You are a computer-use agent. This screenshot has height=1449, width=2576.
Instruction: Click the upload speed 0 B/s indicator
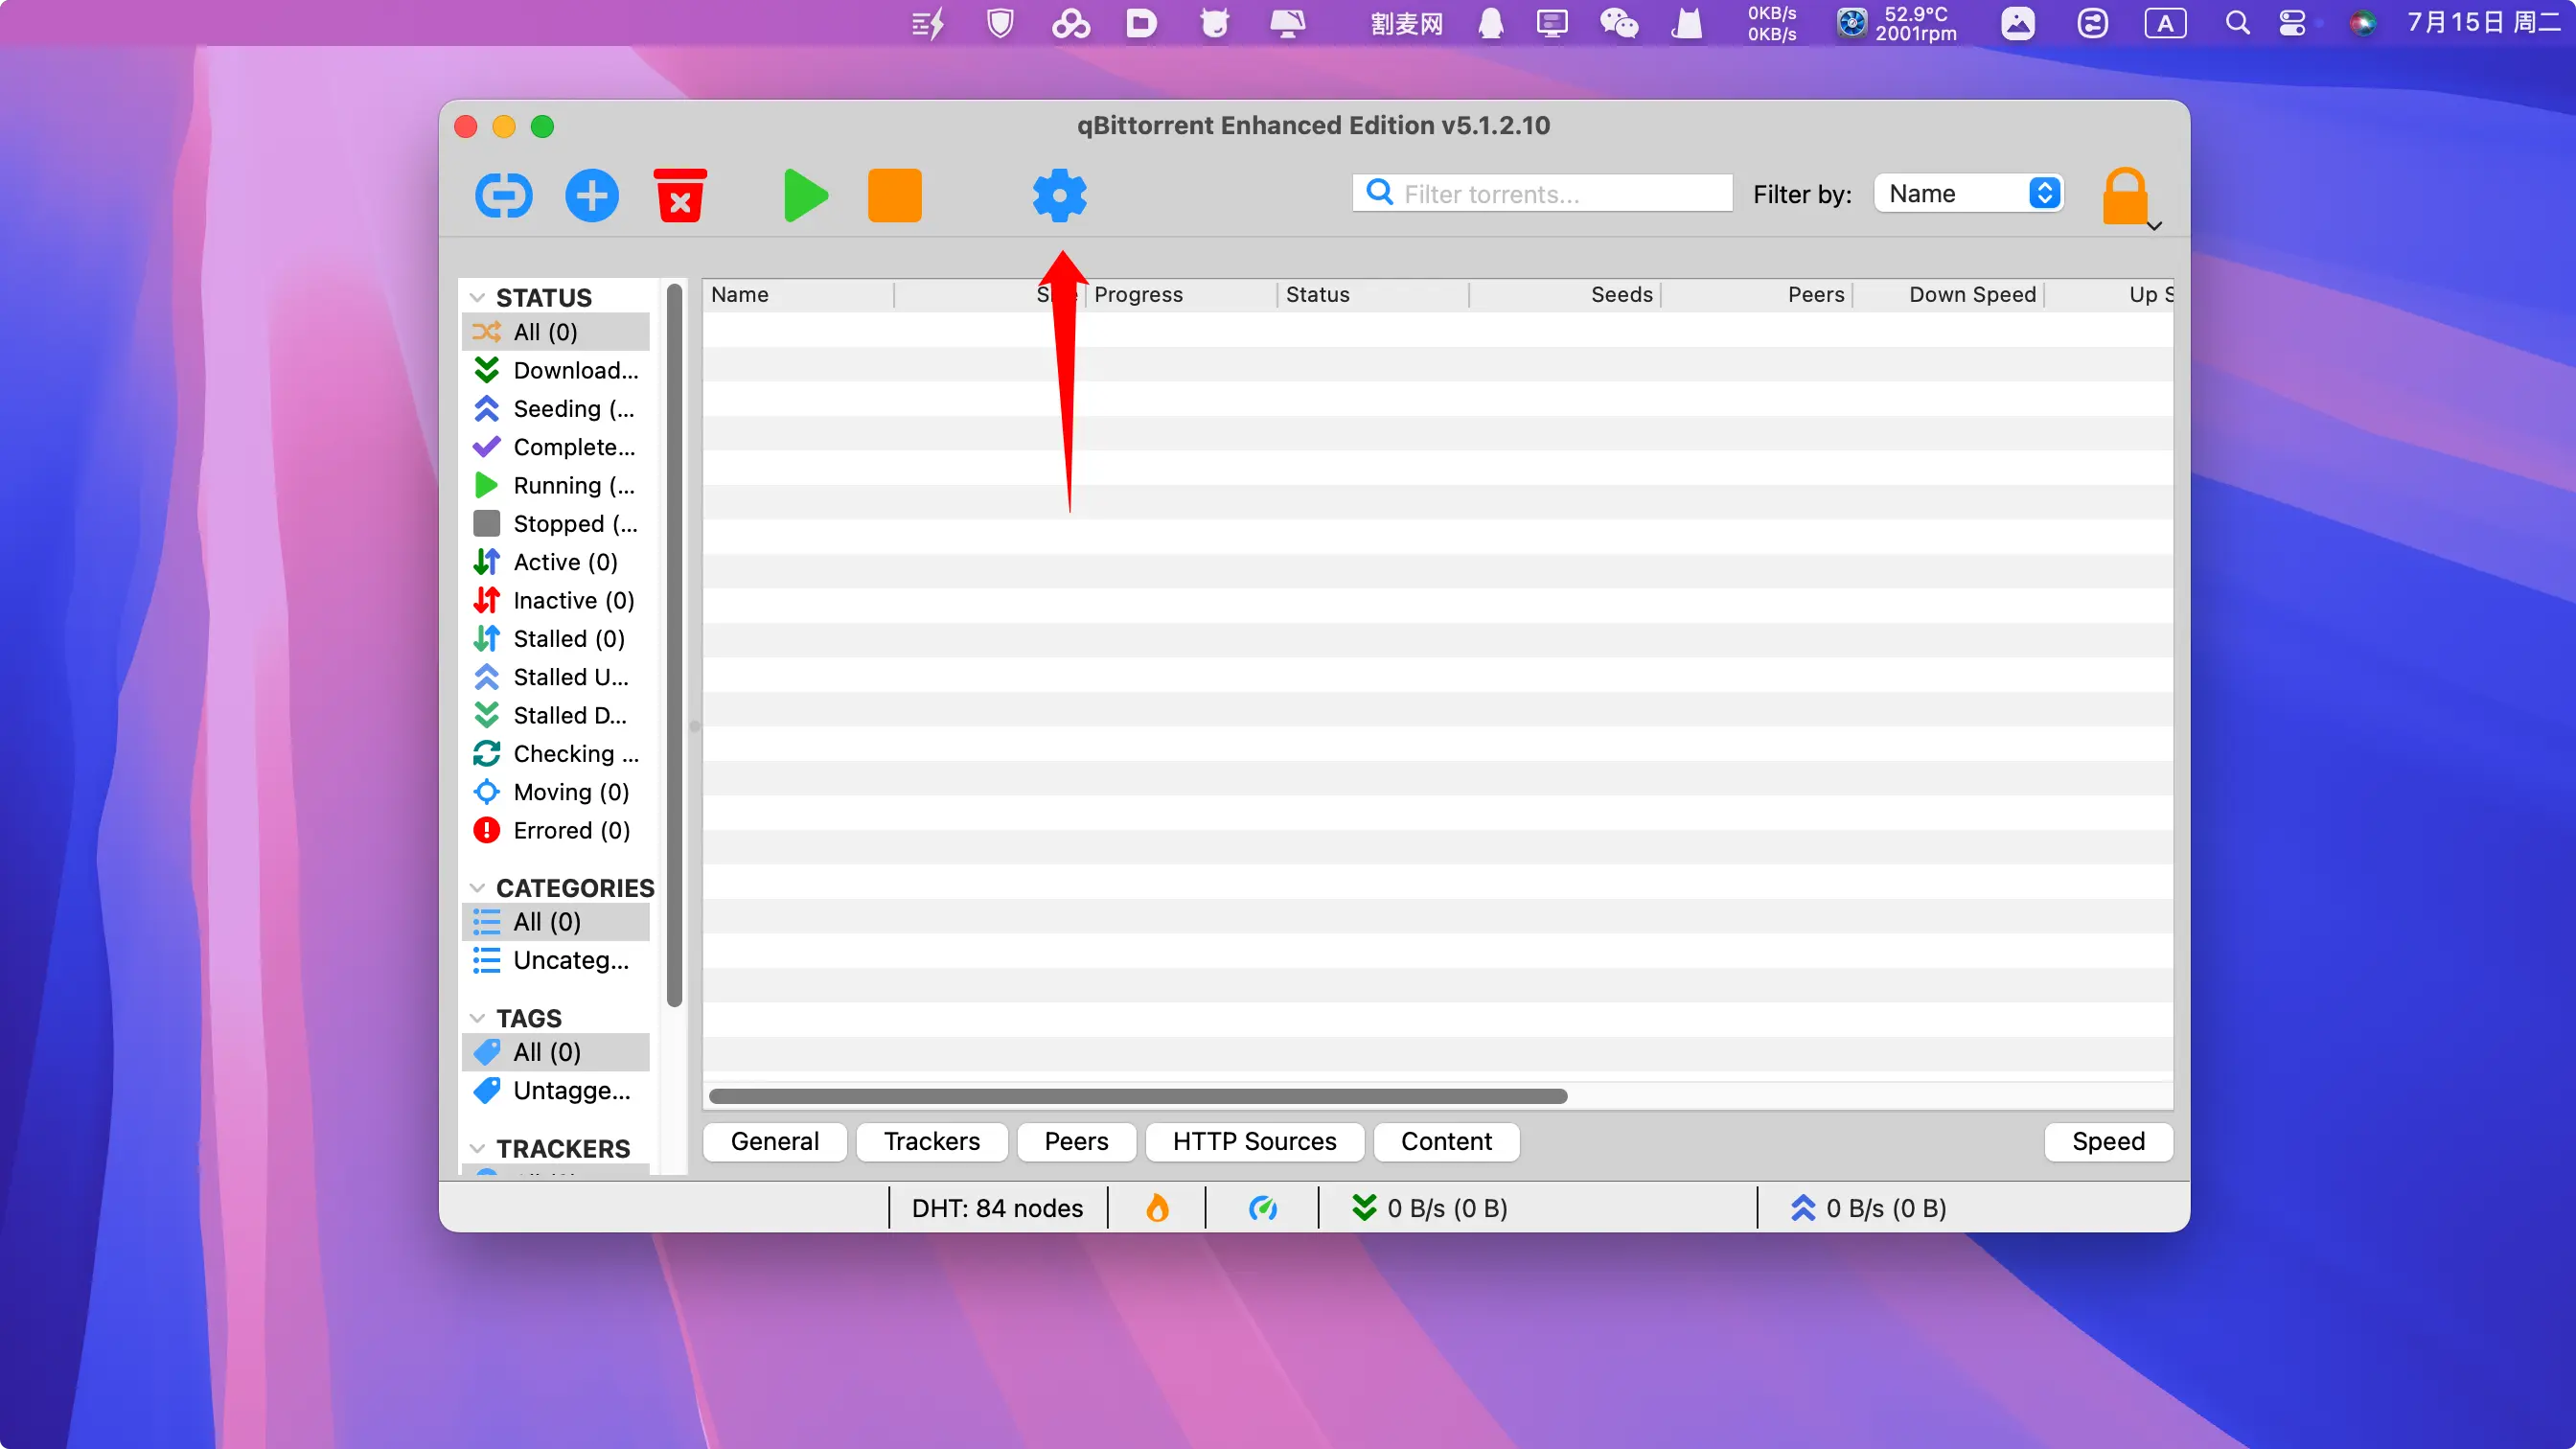(1868, 1209)
